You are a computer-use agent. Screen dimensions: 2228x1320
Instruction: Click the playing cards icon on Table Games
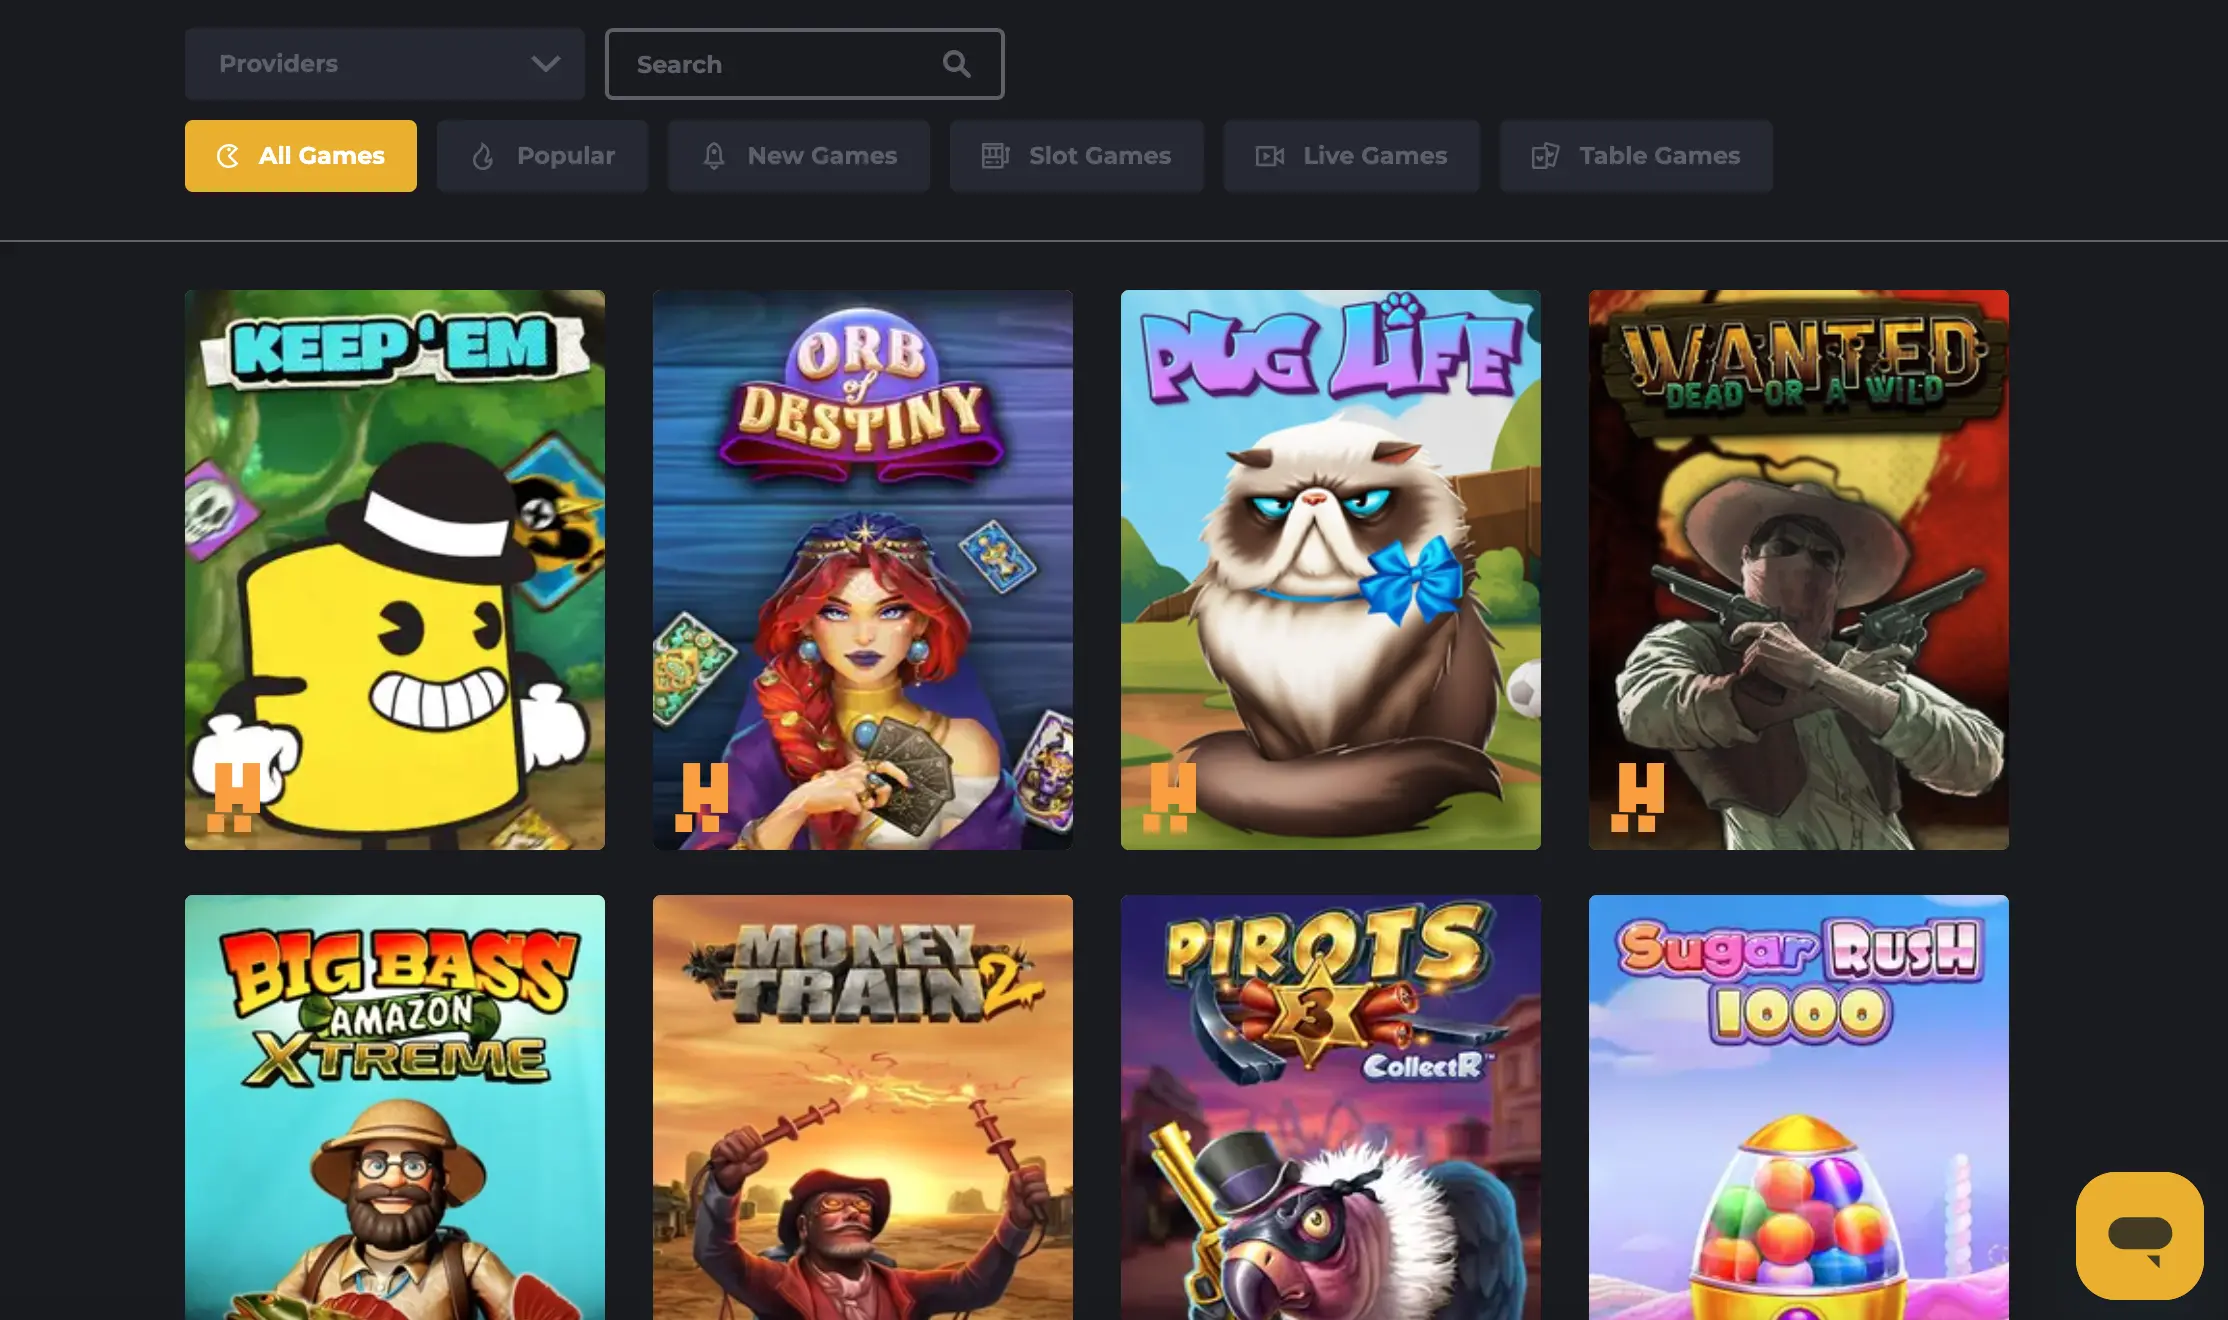(x=1545, y=156)
